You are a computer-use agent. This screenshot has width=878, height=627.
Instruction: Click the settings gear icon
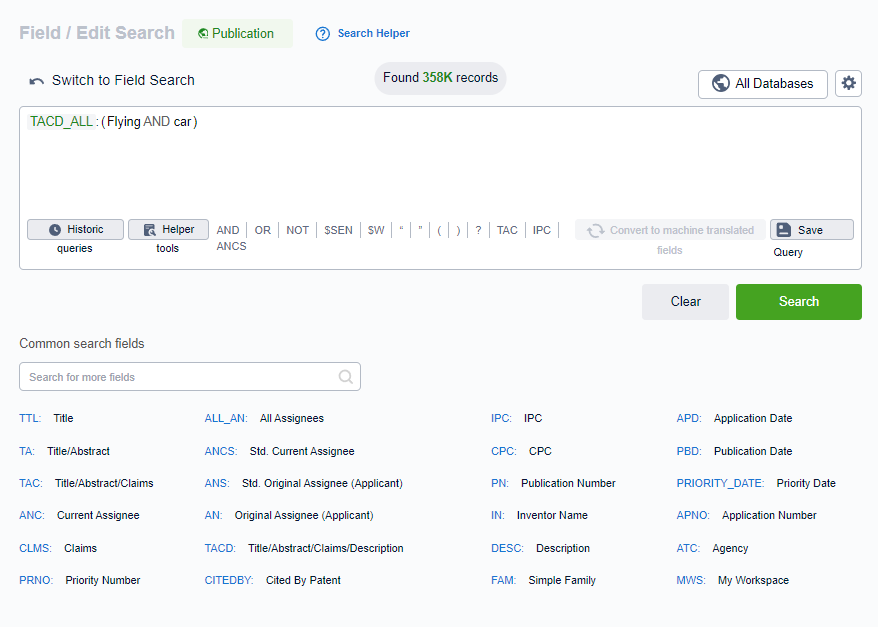(x=848, y=83)
